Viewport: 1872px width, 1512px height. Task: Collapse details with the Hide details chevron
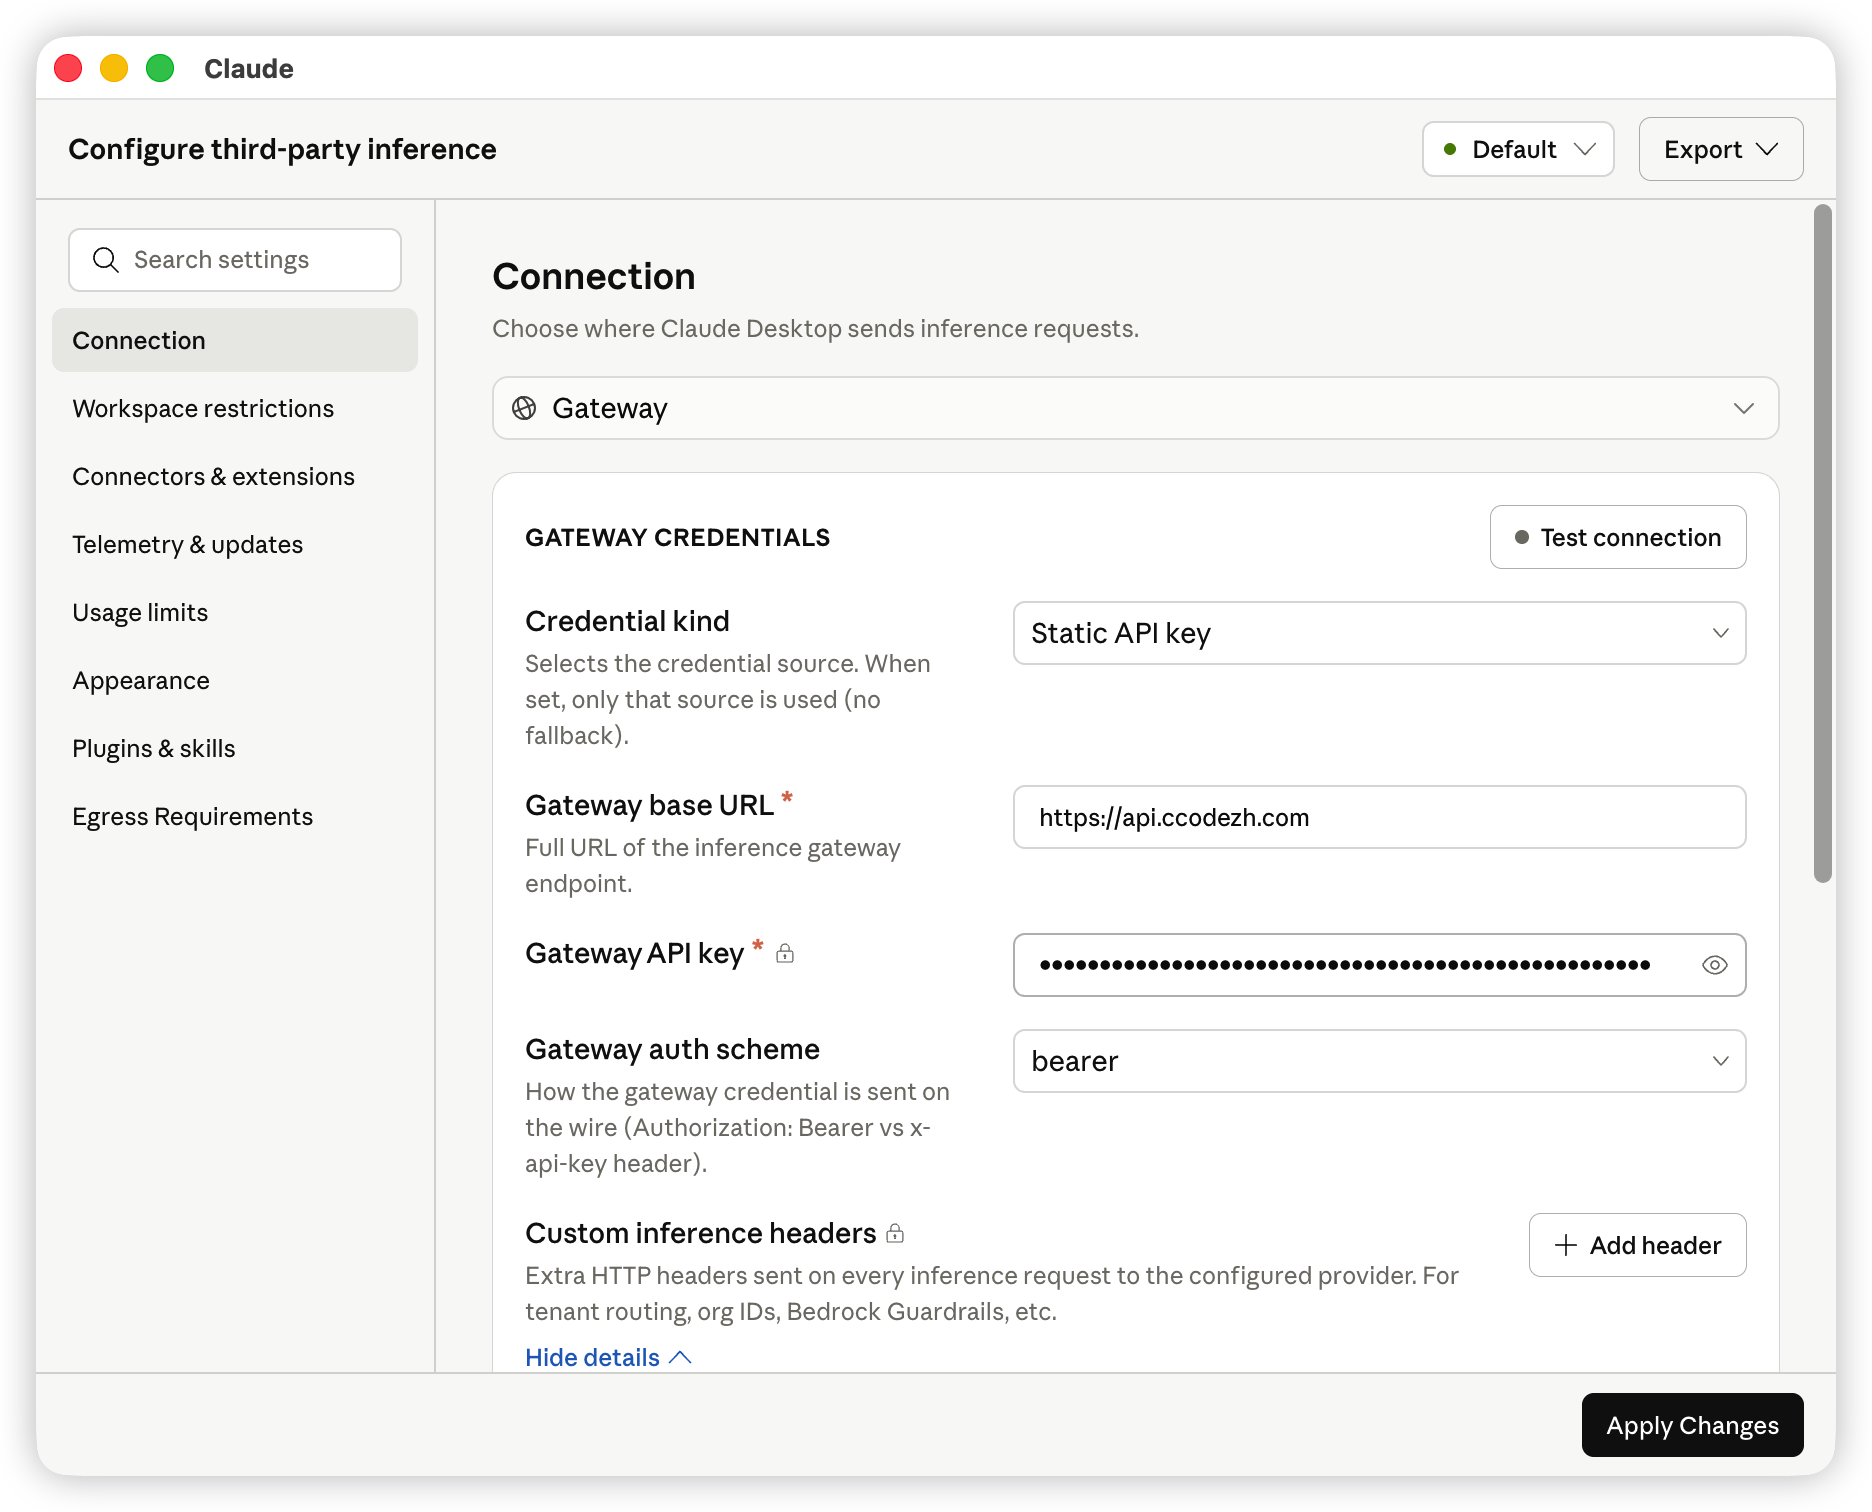pos(681,1357)
